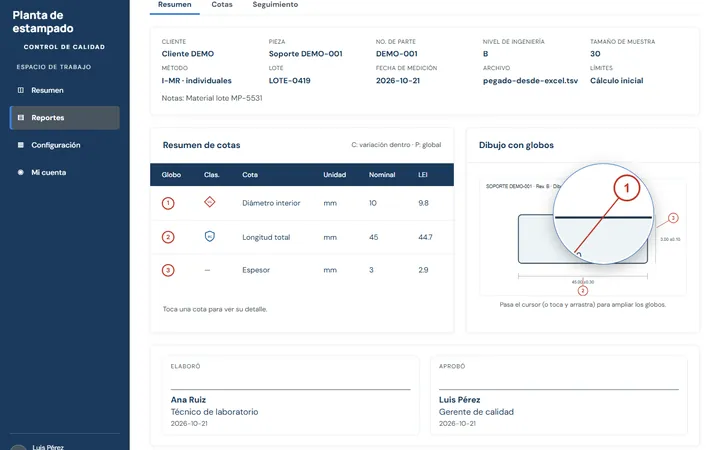The image size is (720, 450).
Task: Click the 2026-10-21 measurement date
Action: (x=398, y=81)
